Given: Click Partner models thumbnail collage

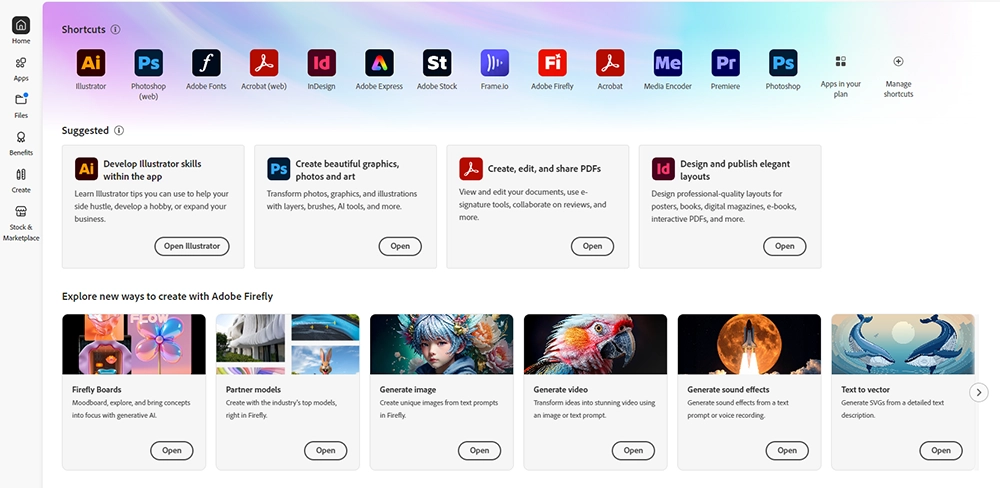Looking at the screenshot, I should pyautogui.click(x=288, y=344).
